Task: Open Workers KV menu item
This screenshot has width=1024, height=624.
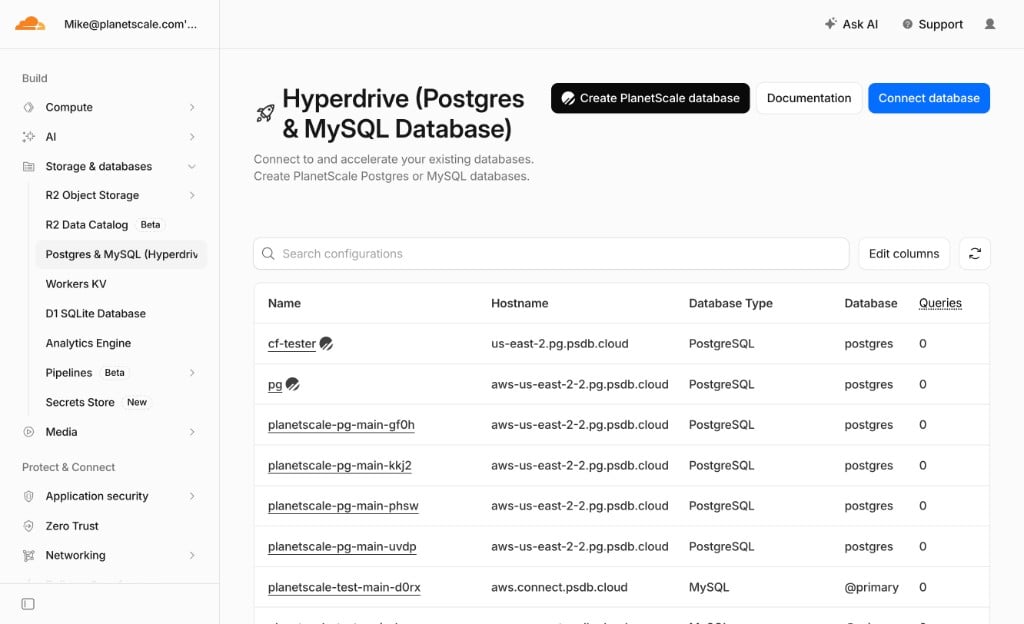Action: pos(76,284)
